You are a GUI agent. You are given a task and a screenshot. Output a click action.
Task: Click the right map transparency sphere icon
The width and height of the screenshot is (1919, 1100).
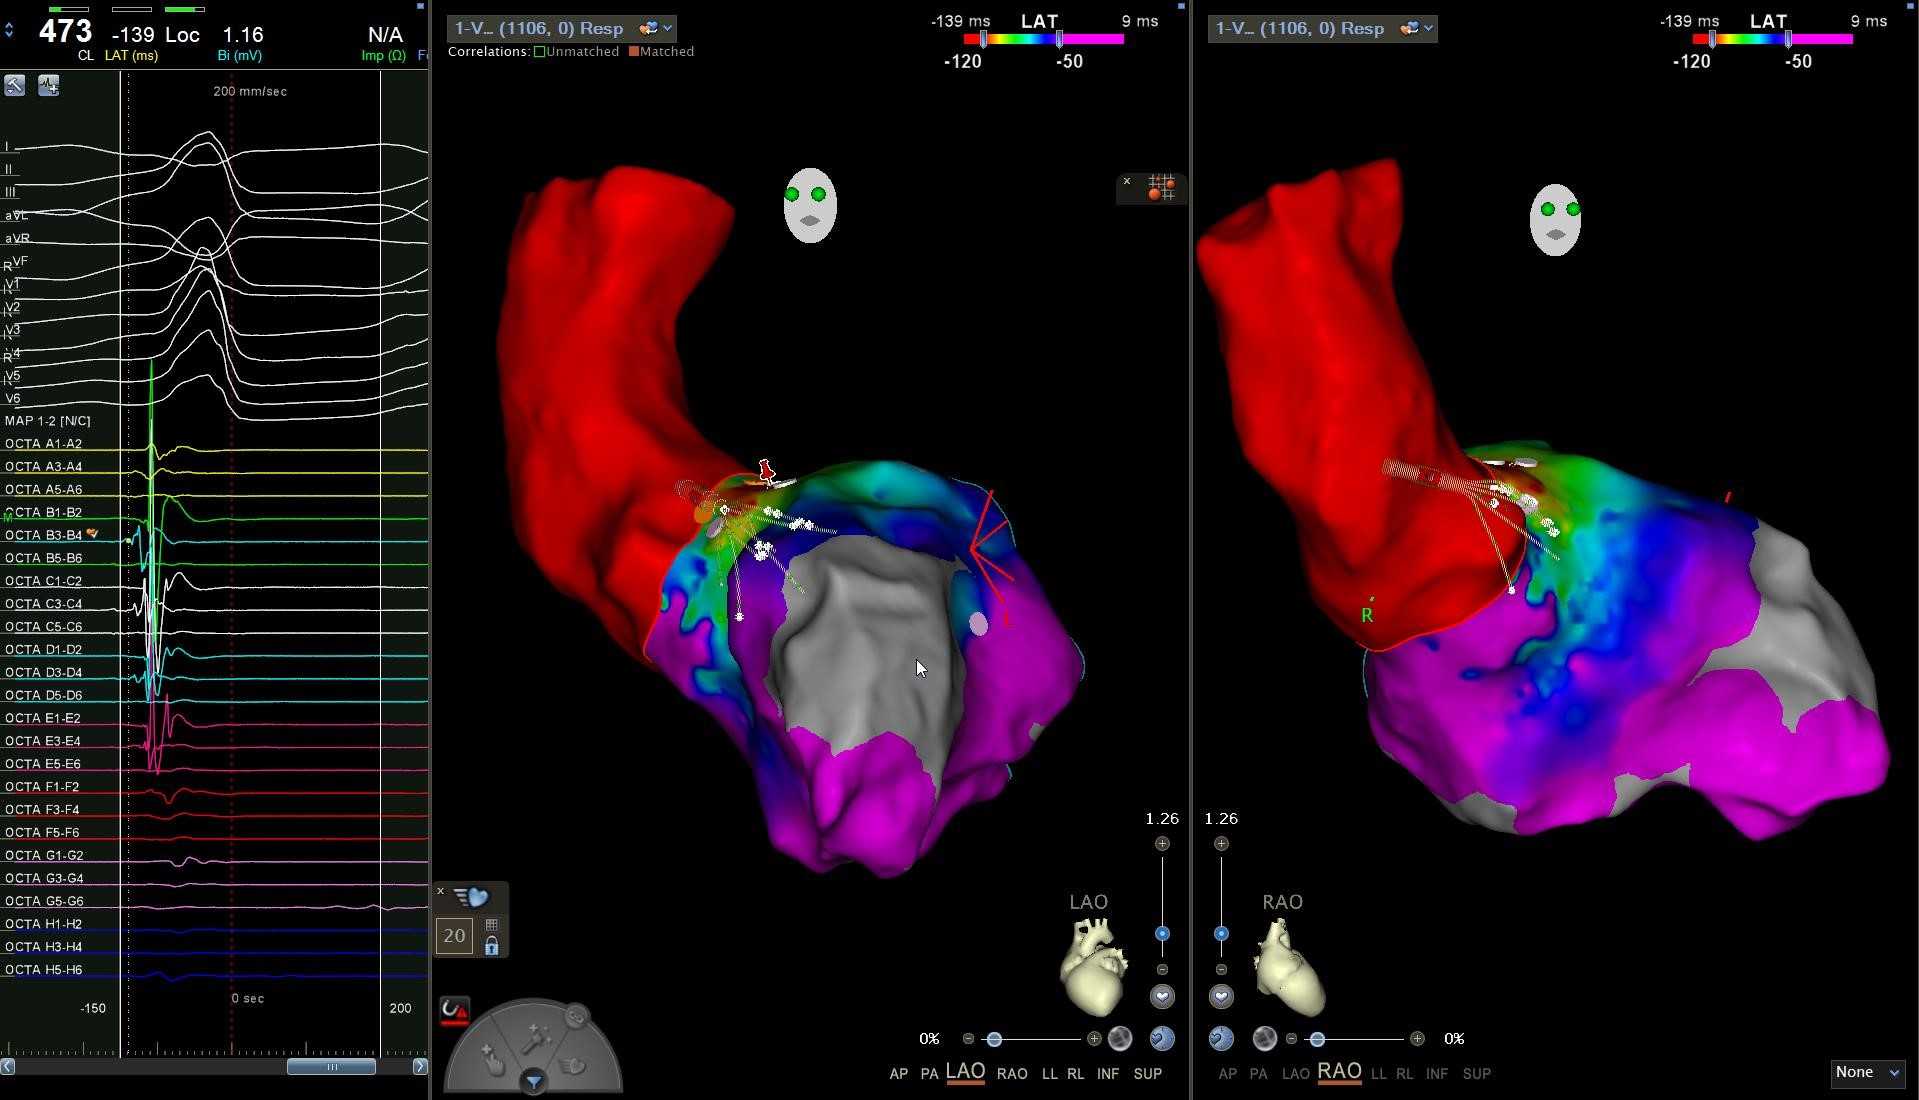click(x=1264, y=1039)
